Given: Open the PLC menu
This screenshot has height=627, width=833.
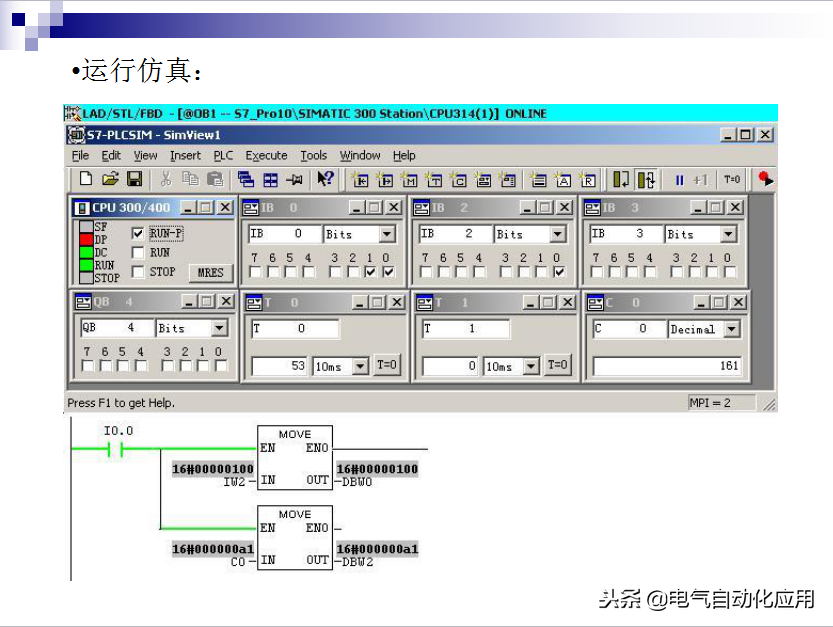Looking at the screenshot, I should 223,156.
